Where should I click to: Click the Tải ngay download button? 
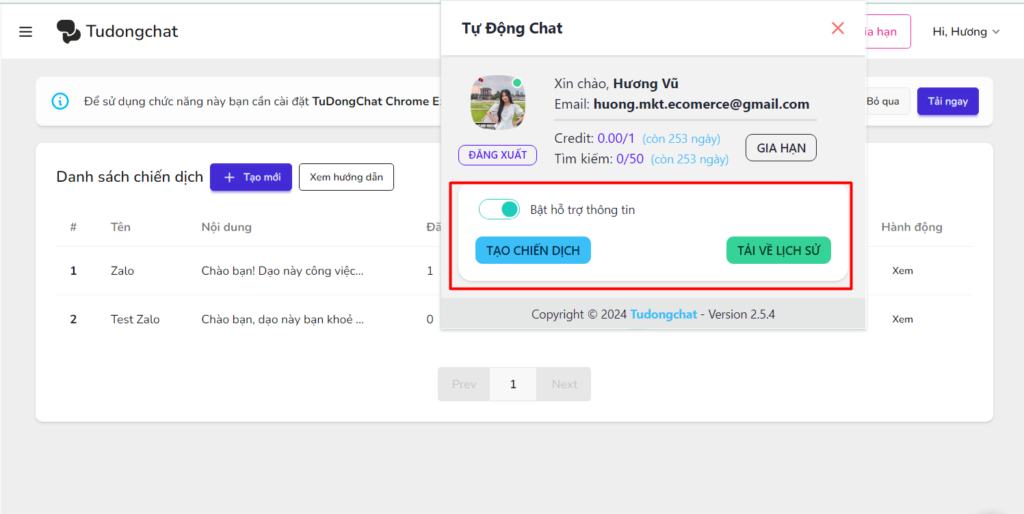[x=948, y=101]
